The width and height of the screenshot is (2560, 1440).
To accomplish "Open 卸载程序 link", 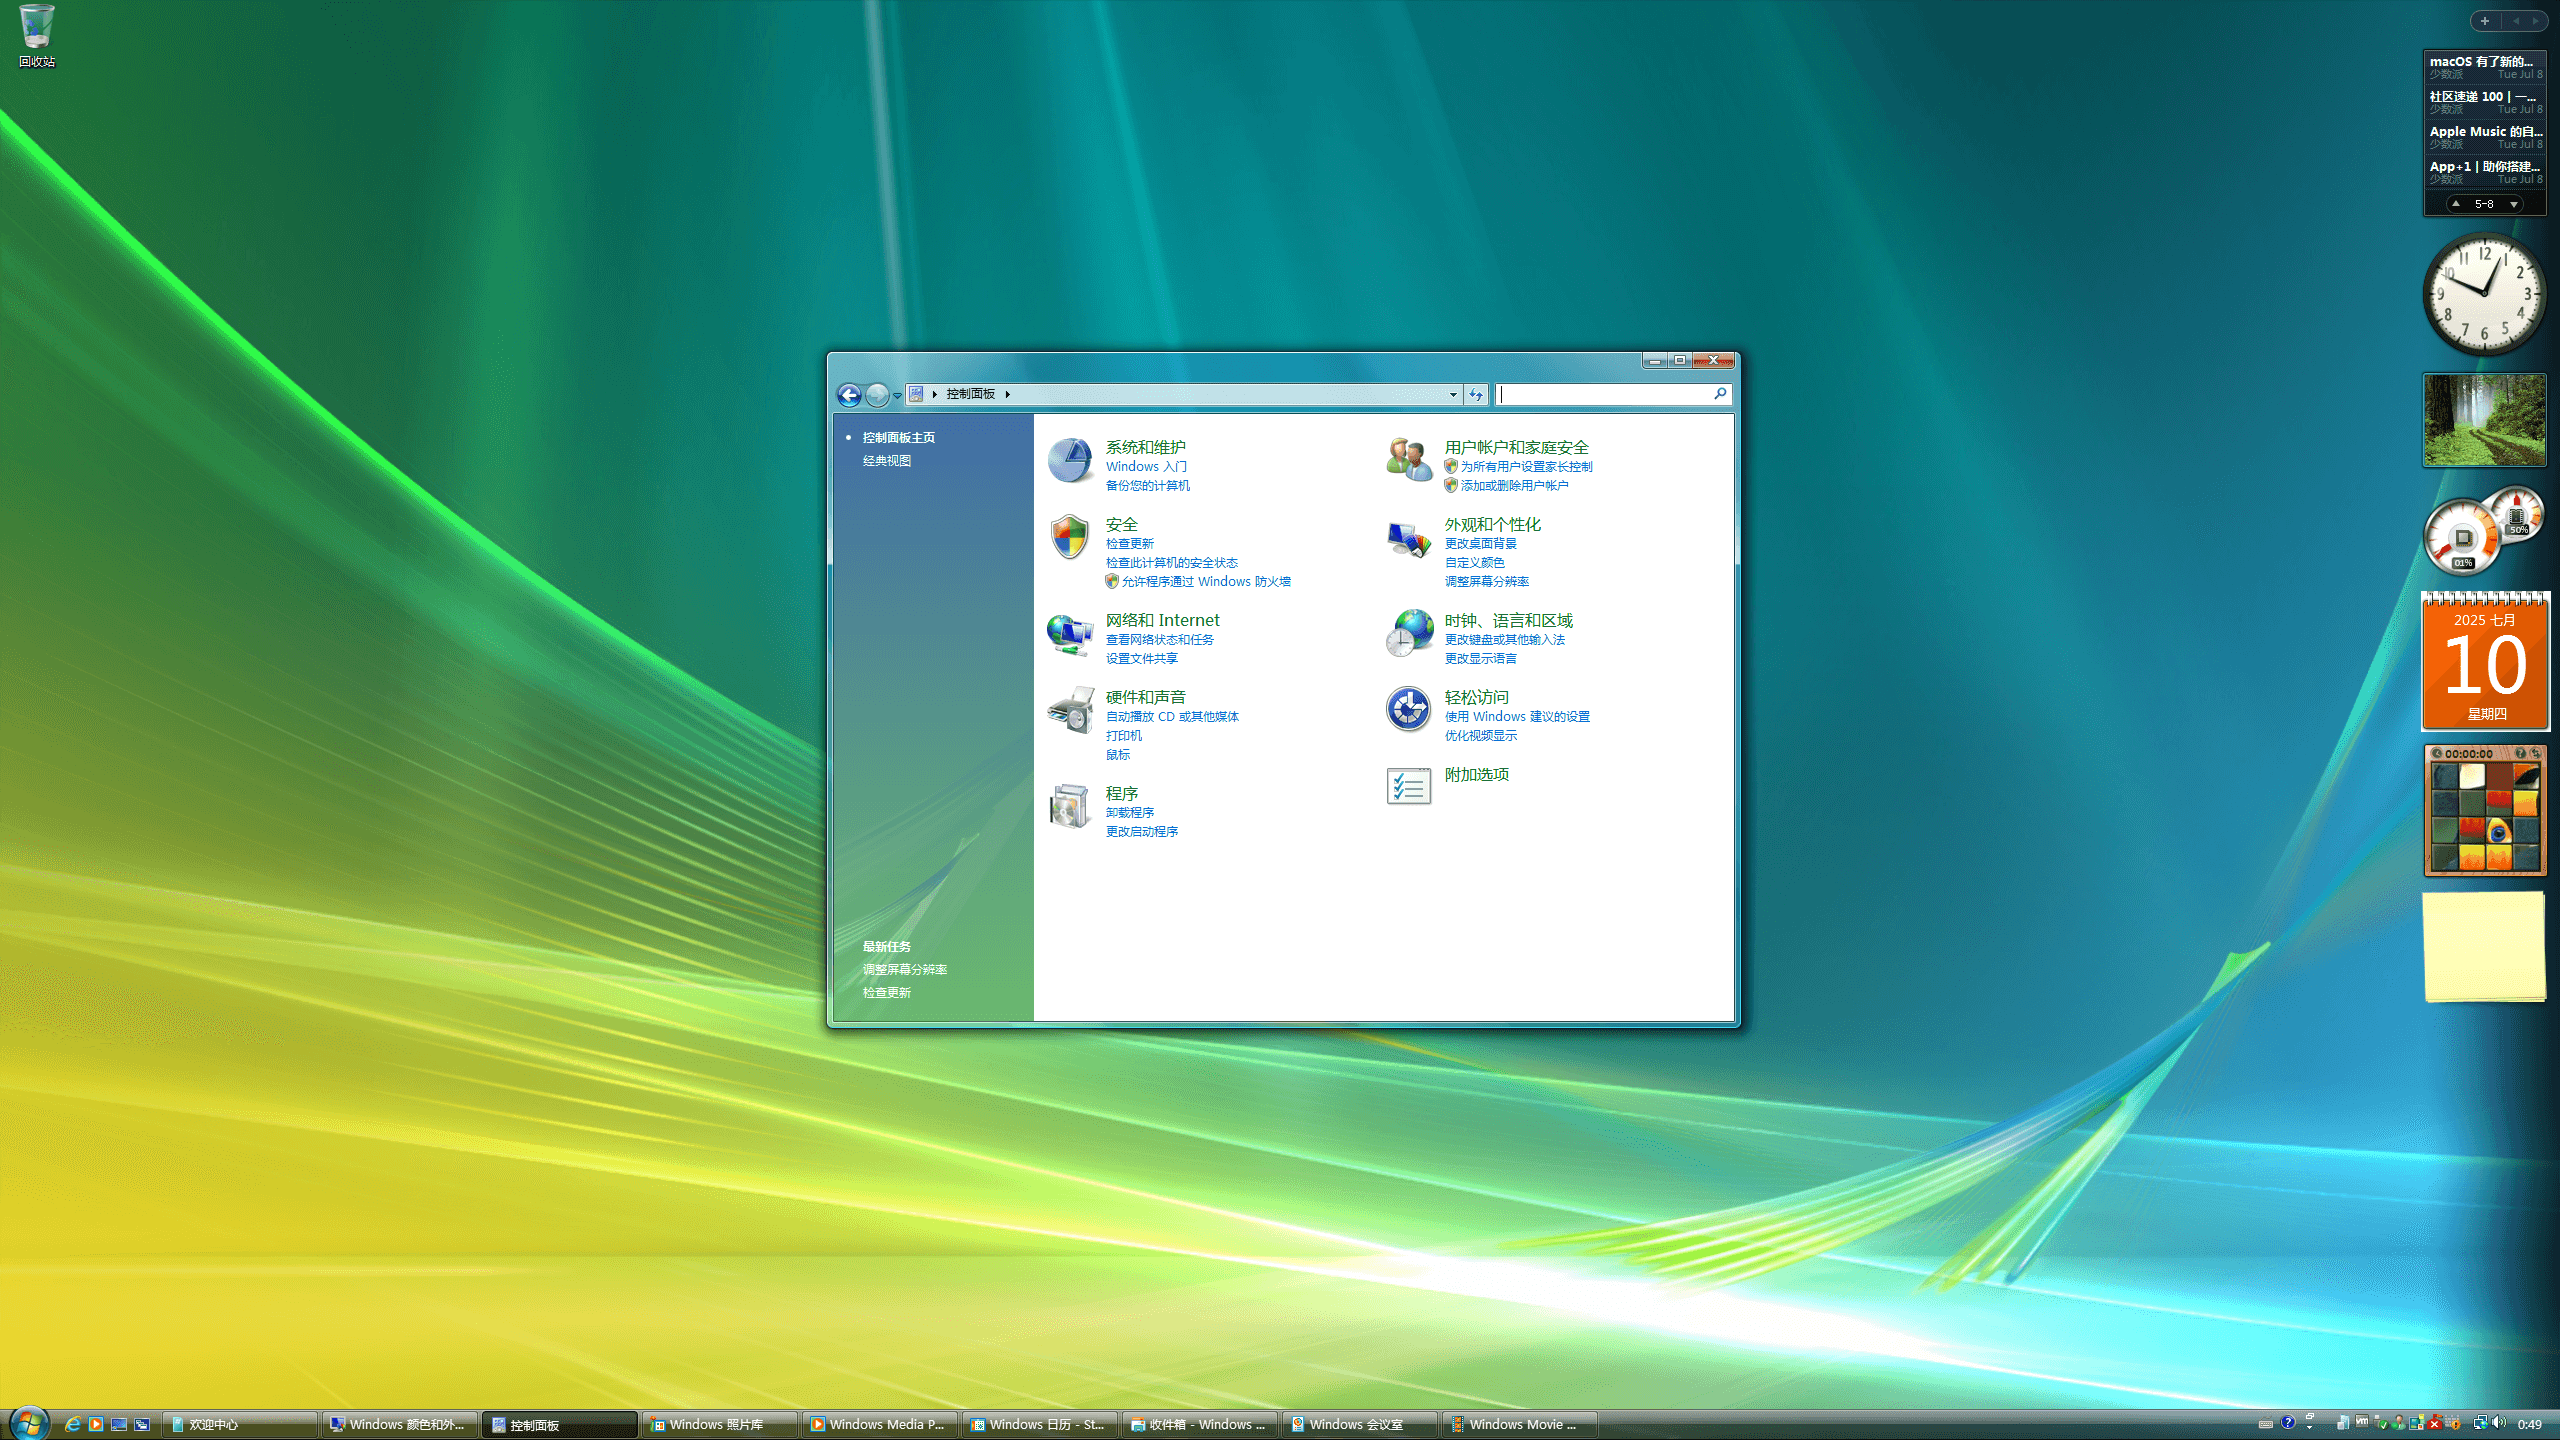I will click(x=1129, y=813).
